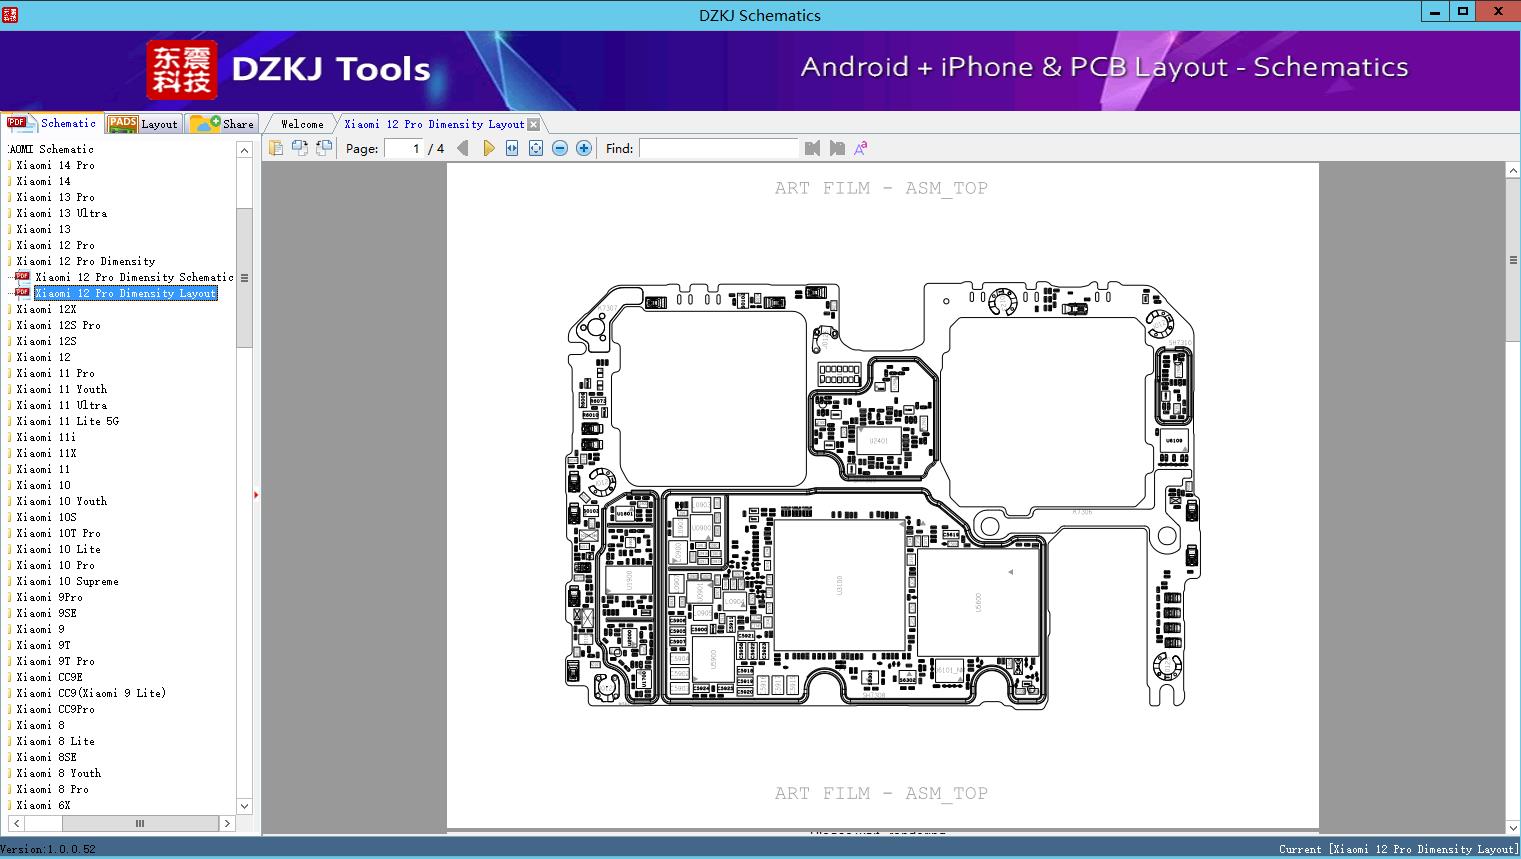The height and width of the screenshot is (859, 1521).
Task: Switch to the Layout panel tab
Action: pos(143,124)
